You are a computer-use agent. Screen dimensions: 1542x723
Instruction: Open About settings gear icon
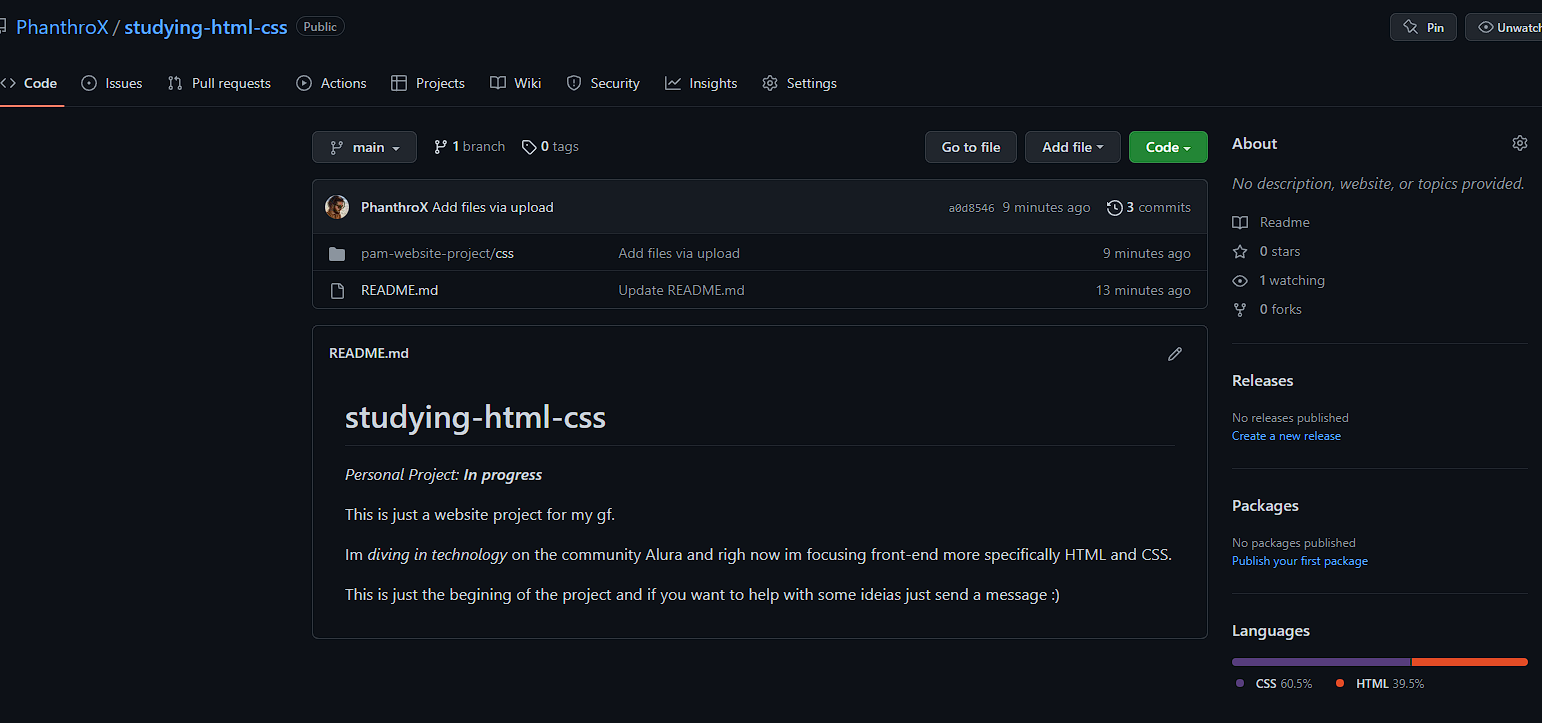pos(1520,143)
